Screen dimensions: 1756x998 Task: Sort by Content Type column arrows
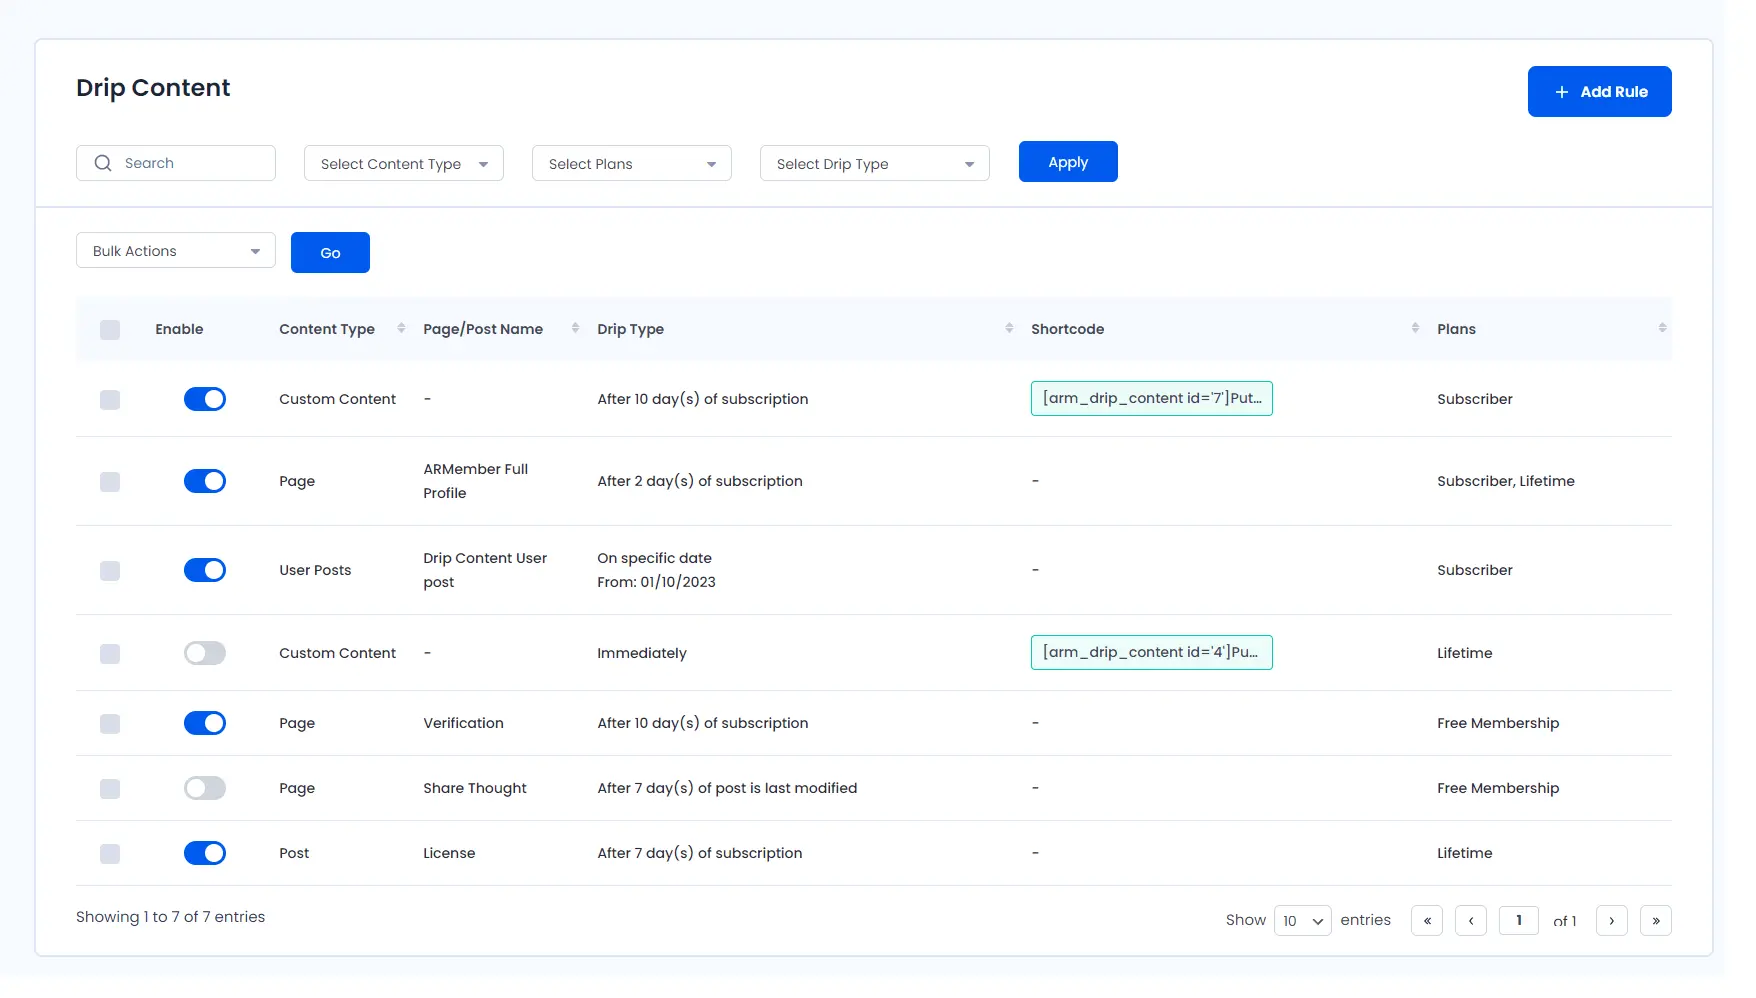(401, 328)
